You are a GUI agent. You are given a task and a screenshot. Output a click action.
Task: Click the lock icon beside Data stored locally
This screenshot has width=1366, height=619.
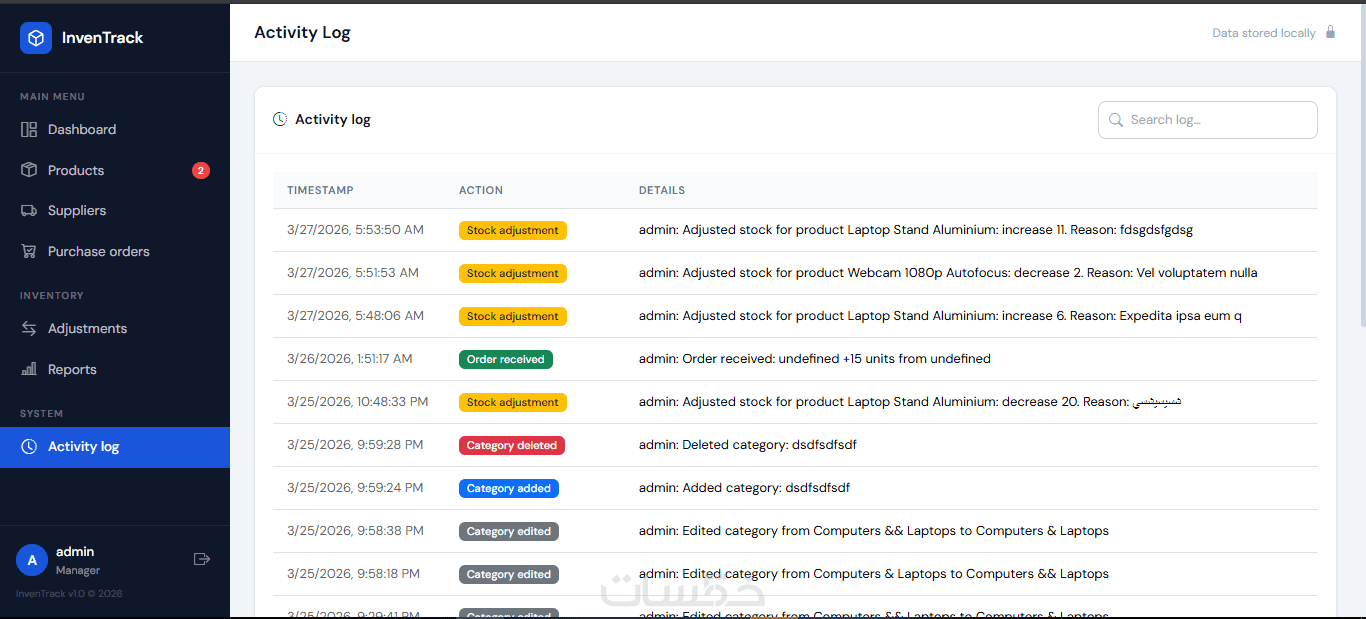1330,32
